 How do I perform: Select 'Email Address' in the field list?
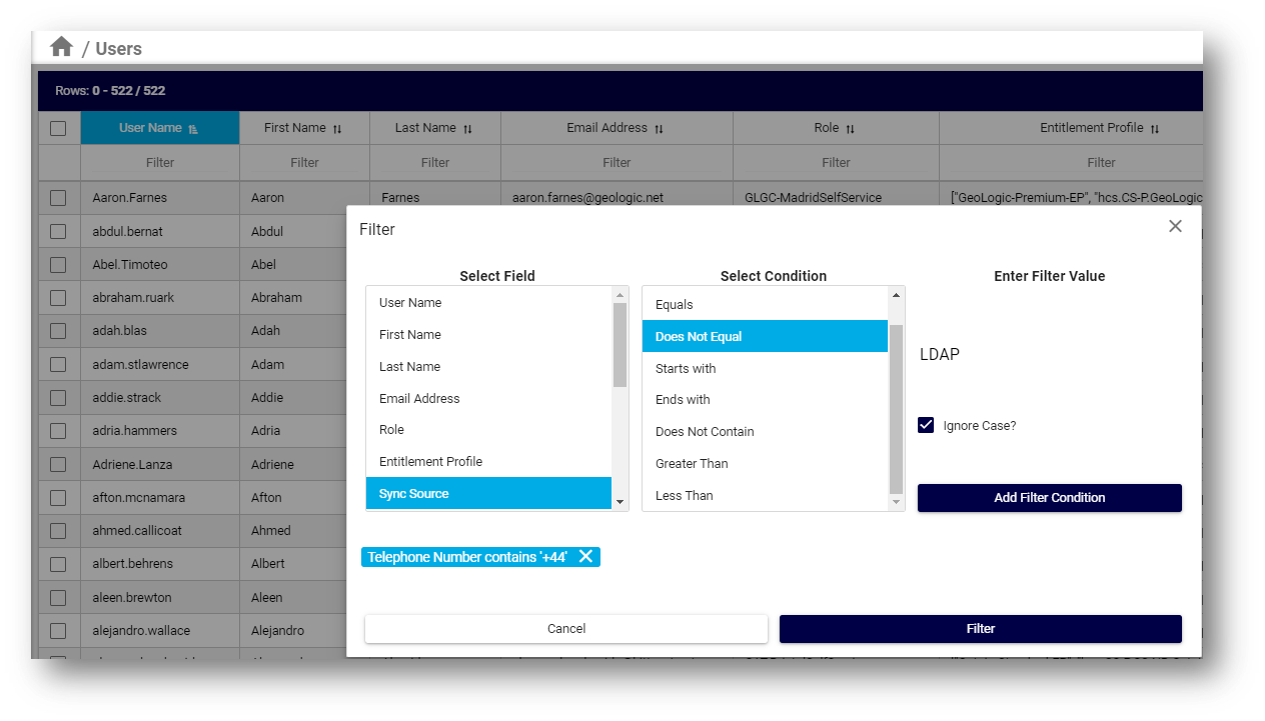coord(420,398)
